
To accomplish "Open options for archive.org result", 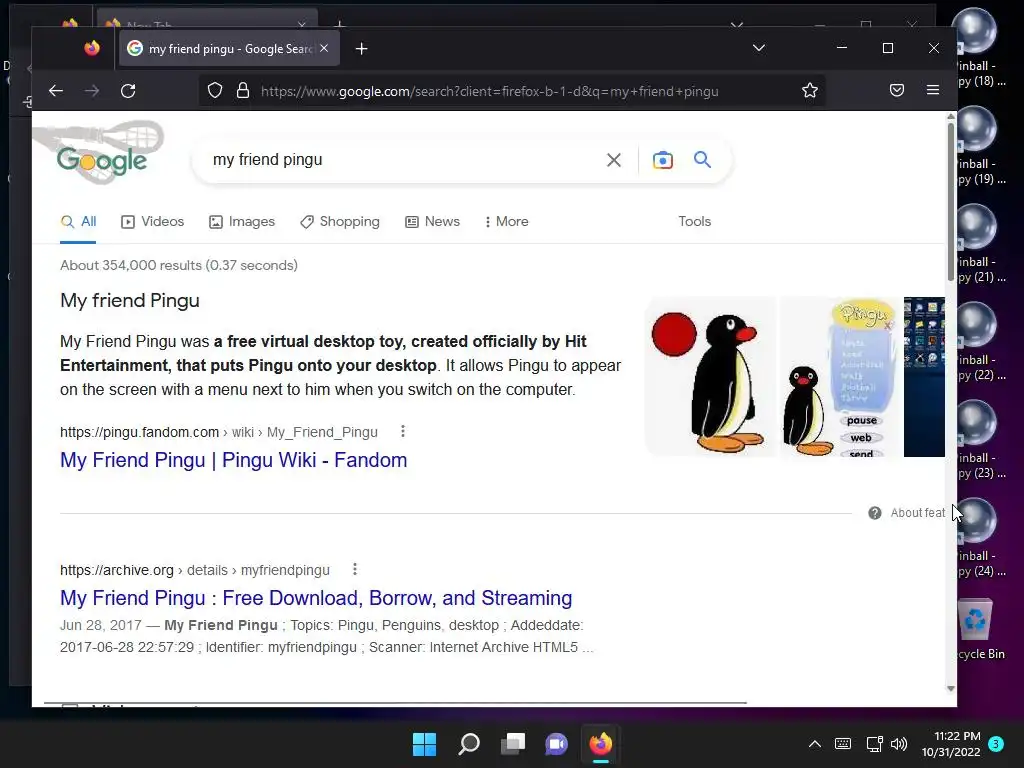I will tap(355, 569).
